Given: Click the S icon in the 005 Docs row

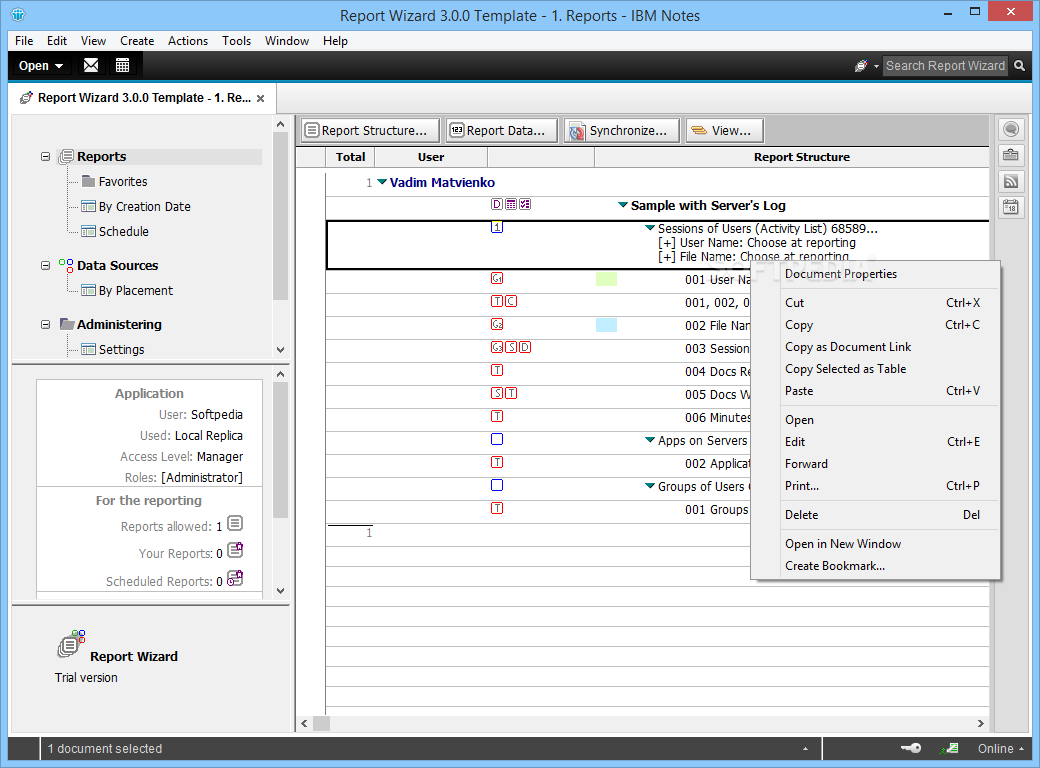Looking at the screenshot, I should pos(497,393).
